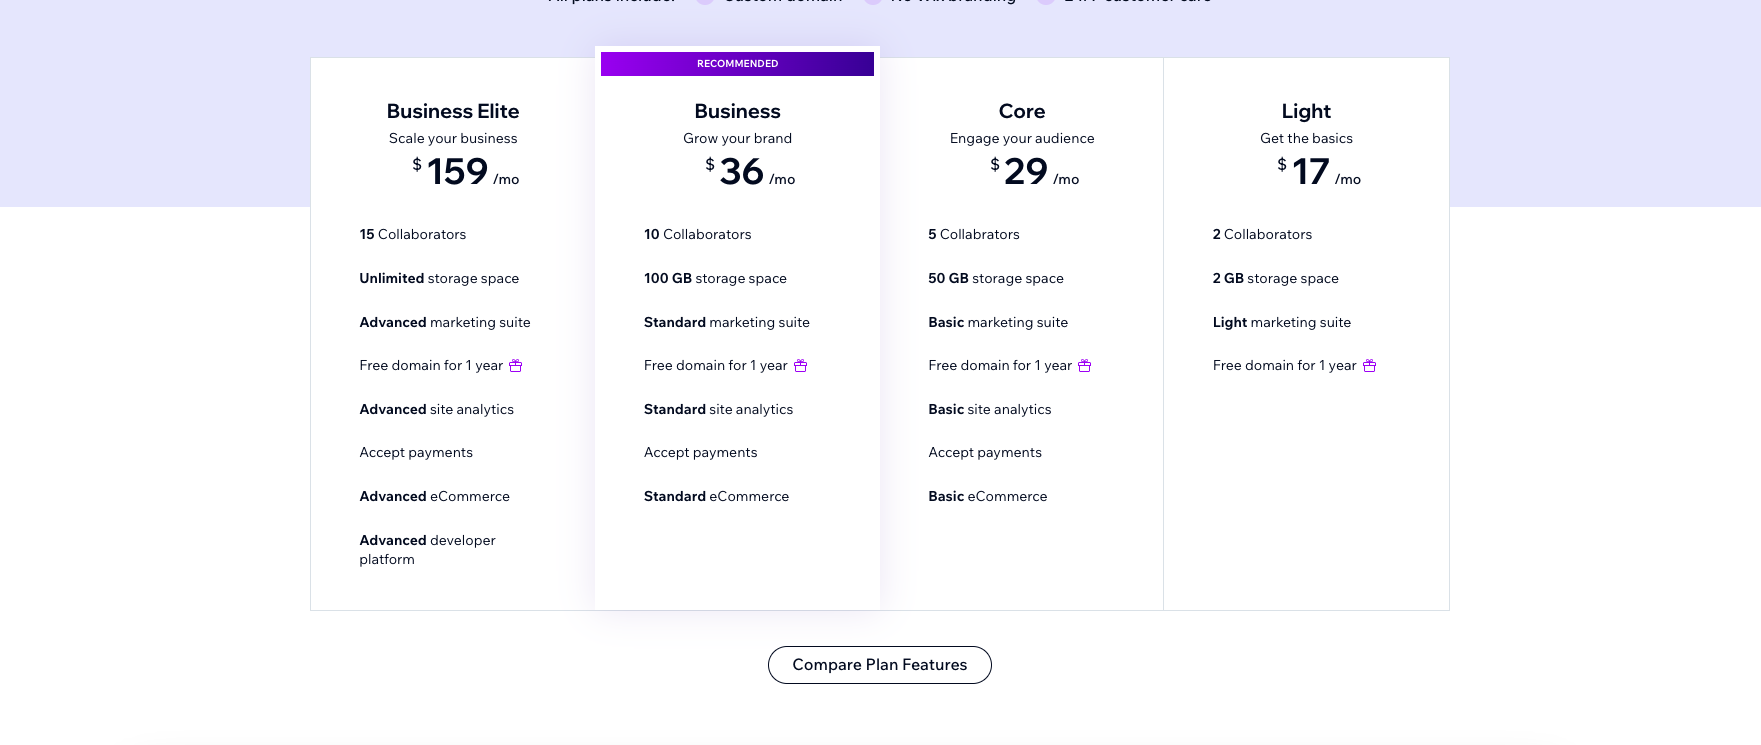Open Compare Plan Features
The image size is (1761, 745).
(879, 665)
